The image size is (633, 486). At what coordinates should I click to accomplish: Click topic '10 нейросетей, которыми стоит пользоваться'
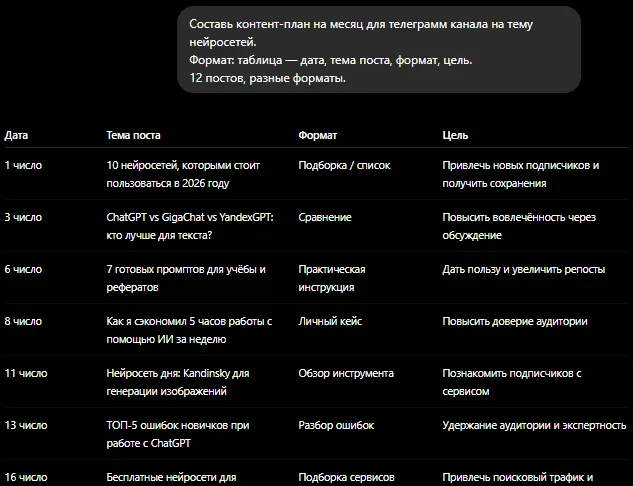183,174
